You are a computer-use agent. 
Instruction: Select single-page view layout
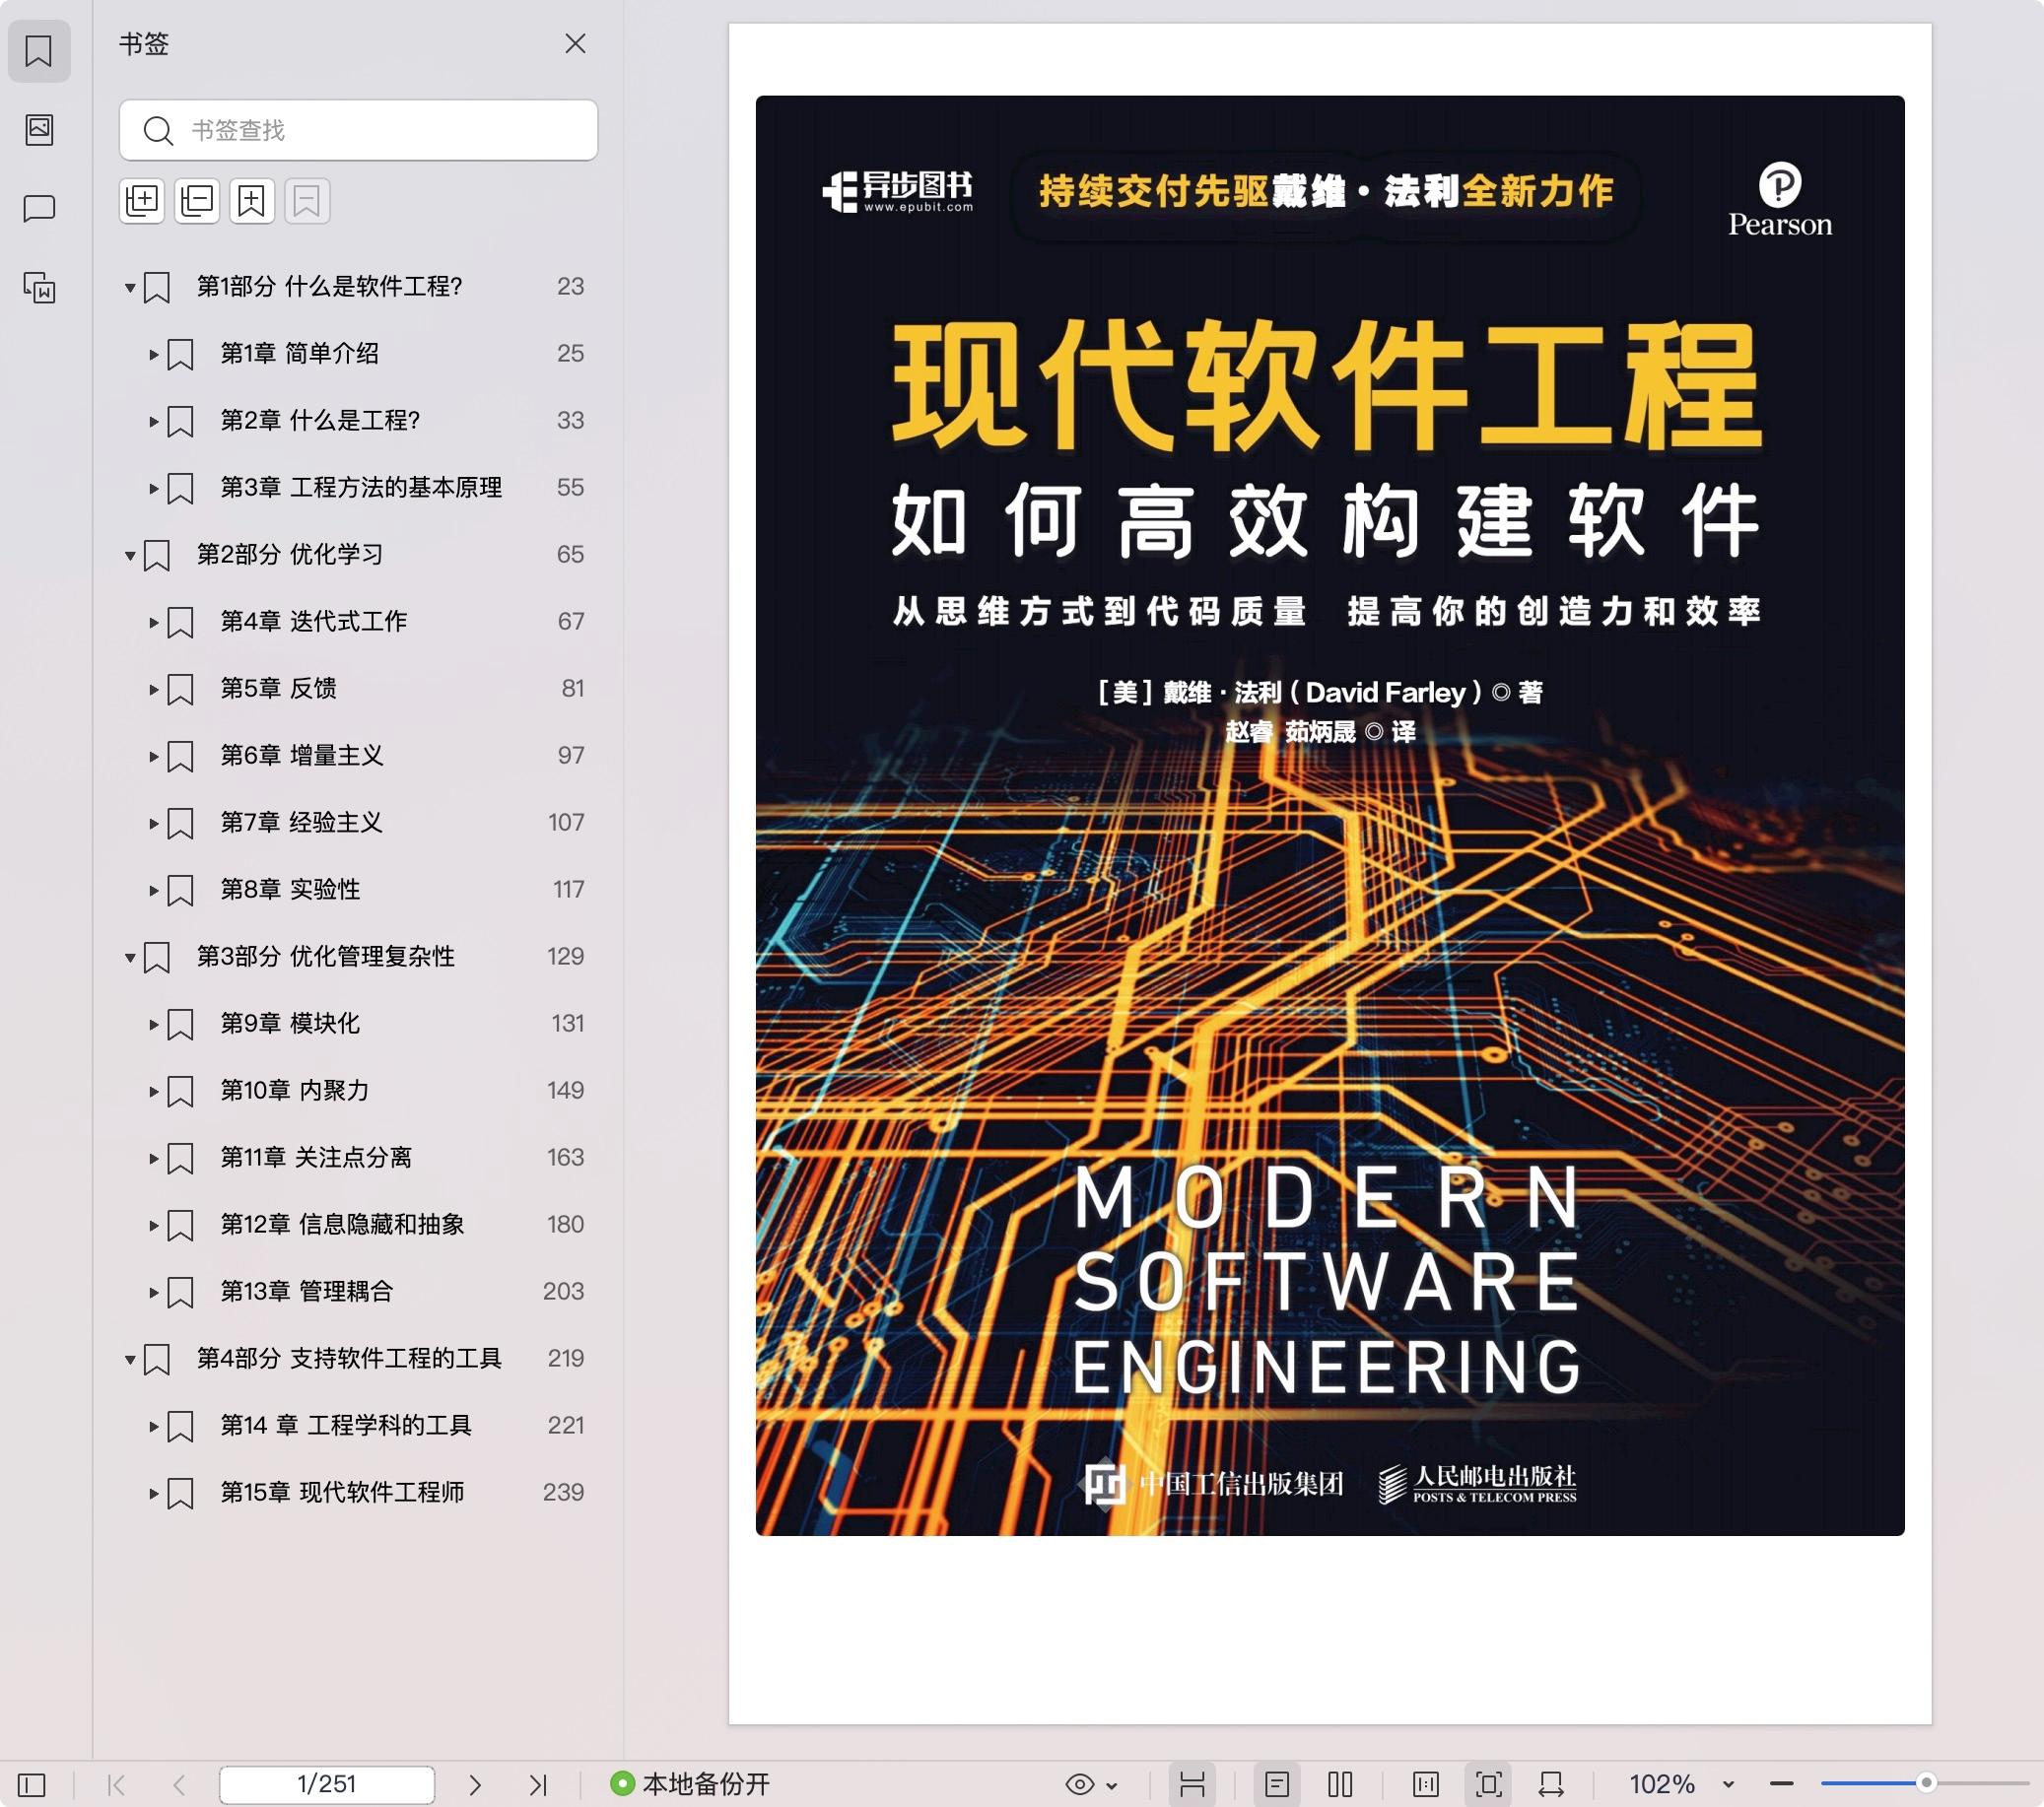1277,1784
